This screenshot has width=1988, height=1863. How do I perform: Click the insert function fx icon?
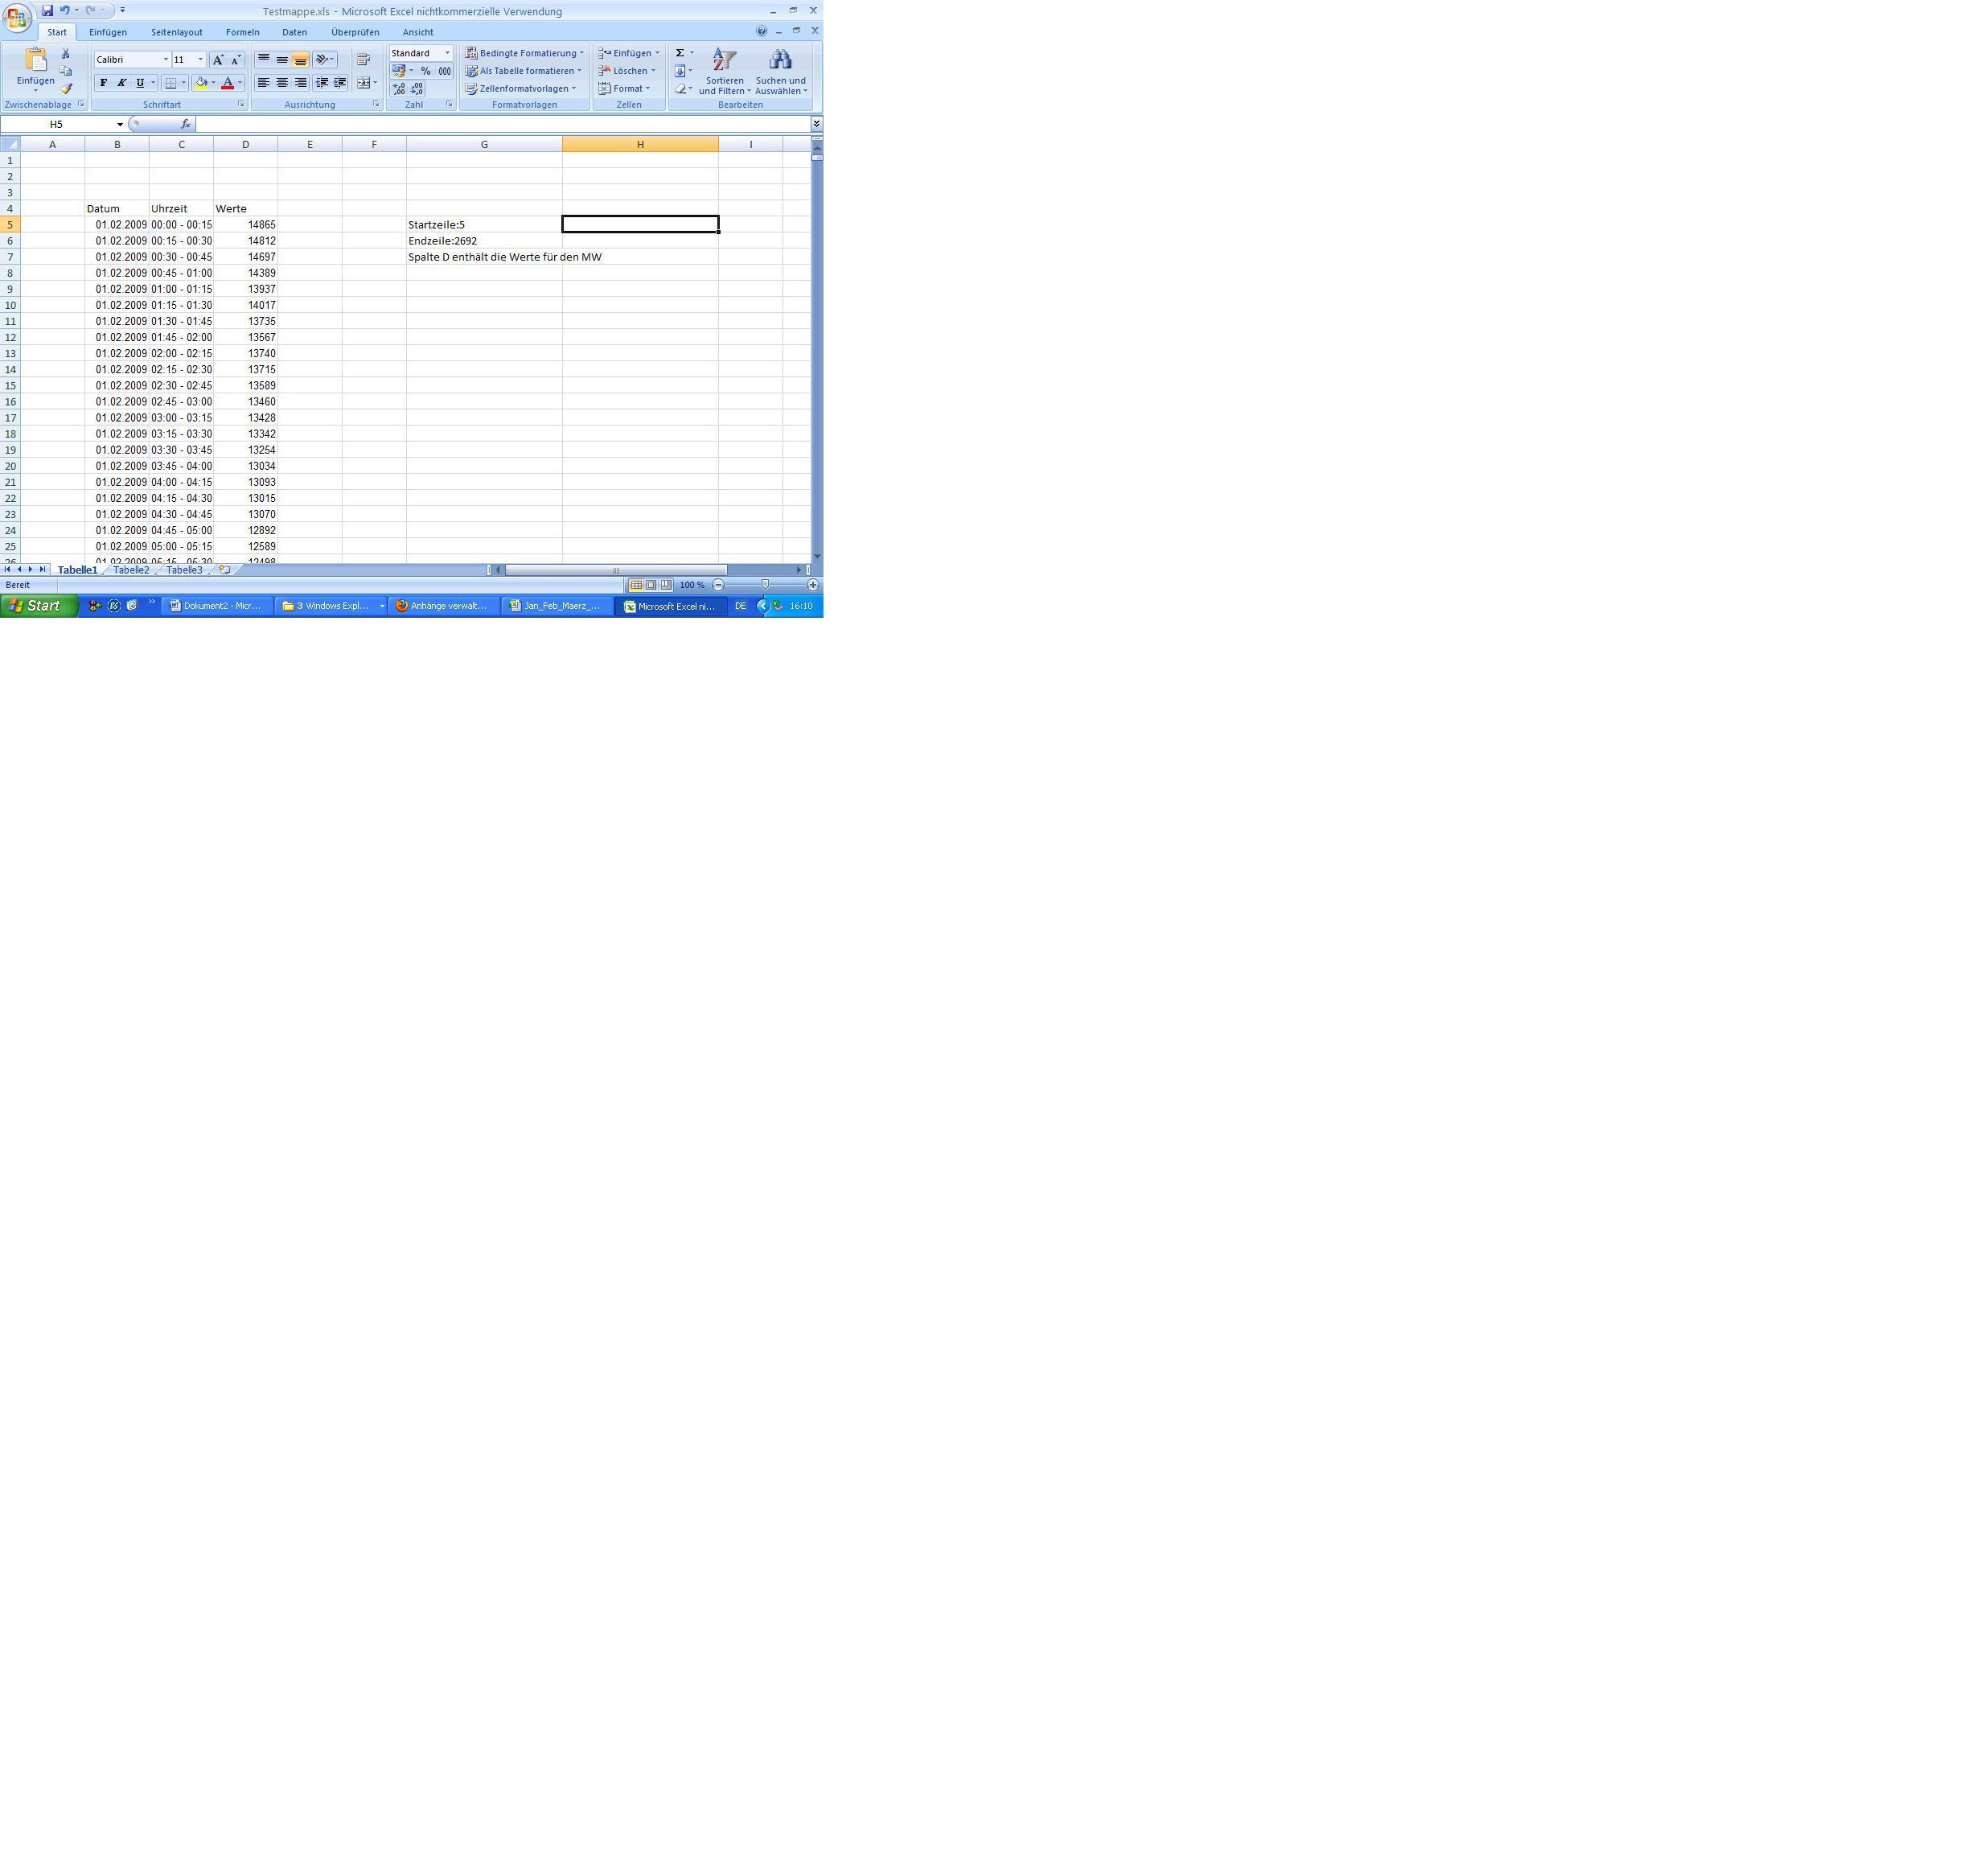[x=185, y=124]
